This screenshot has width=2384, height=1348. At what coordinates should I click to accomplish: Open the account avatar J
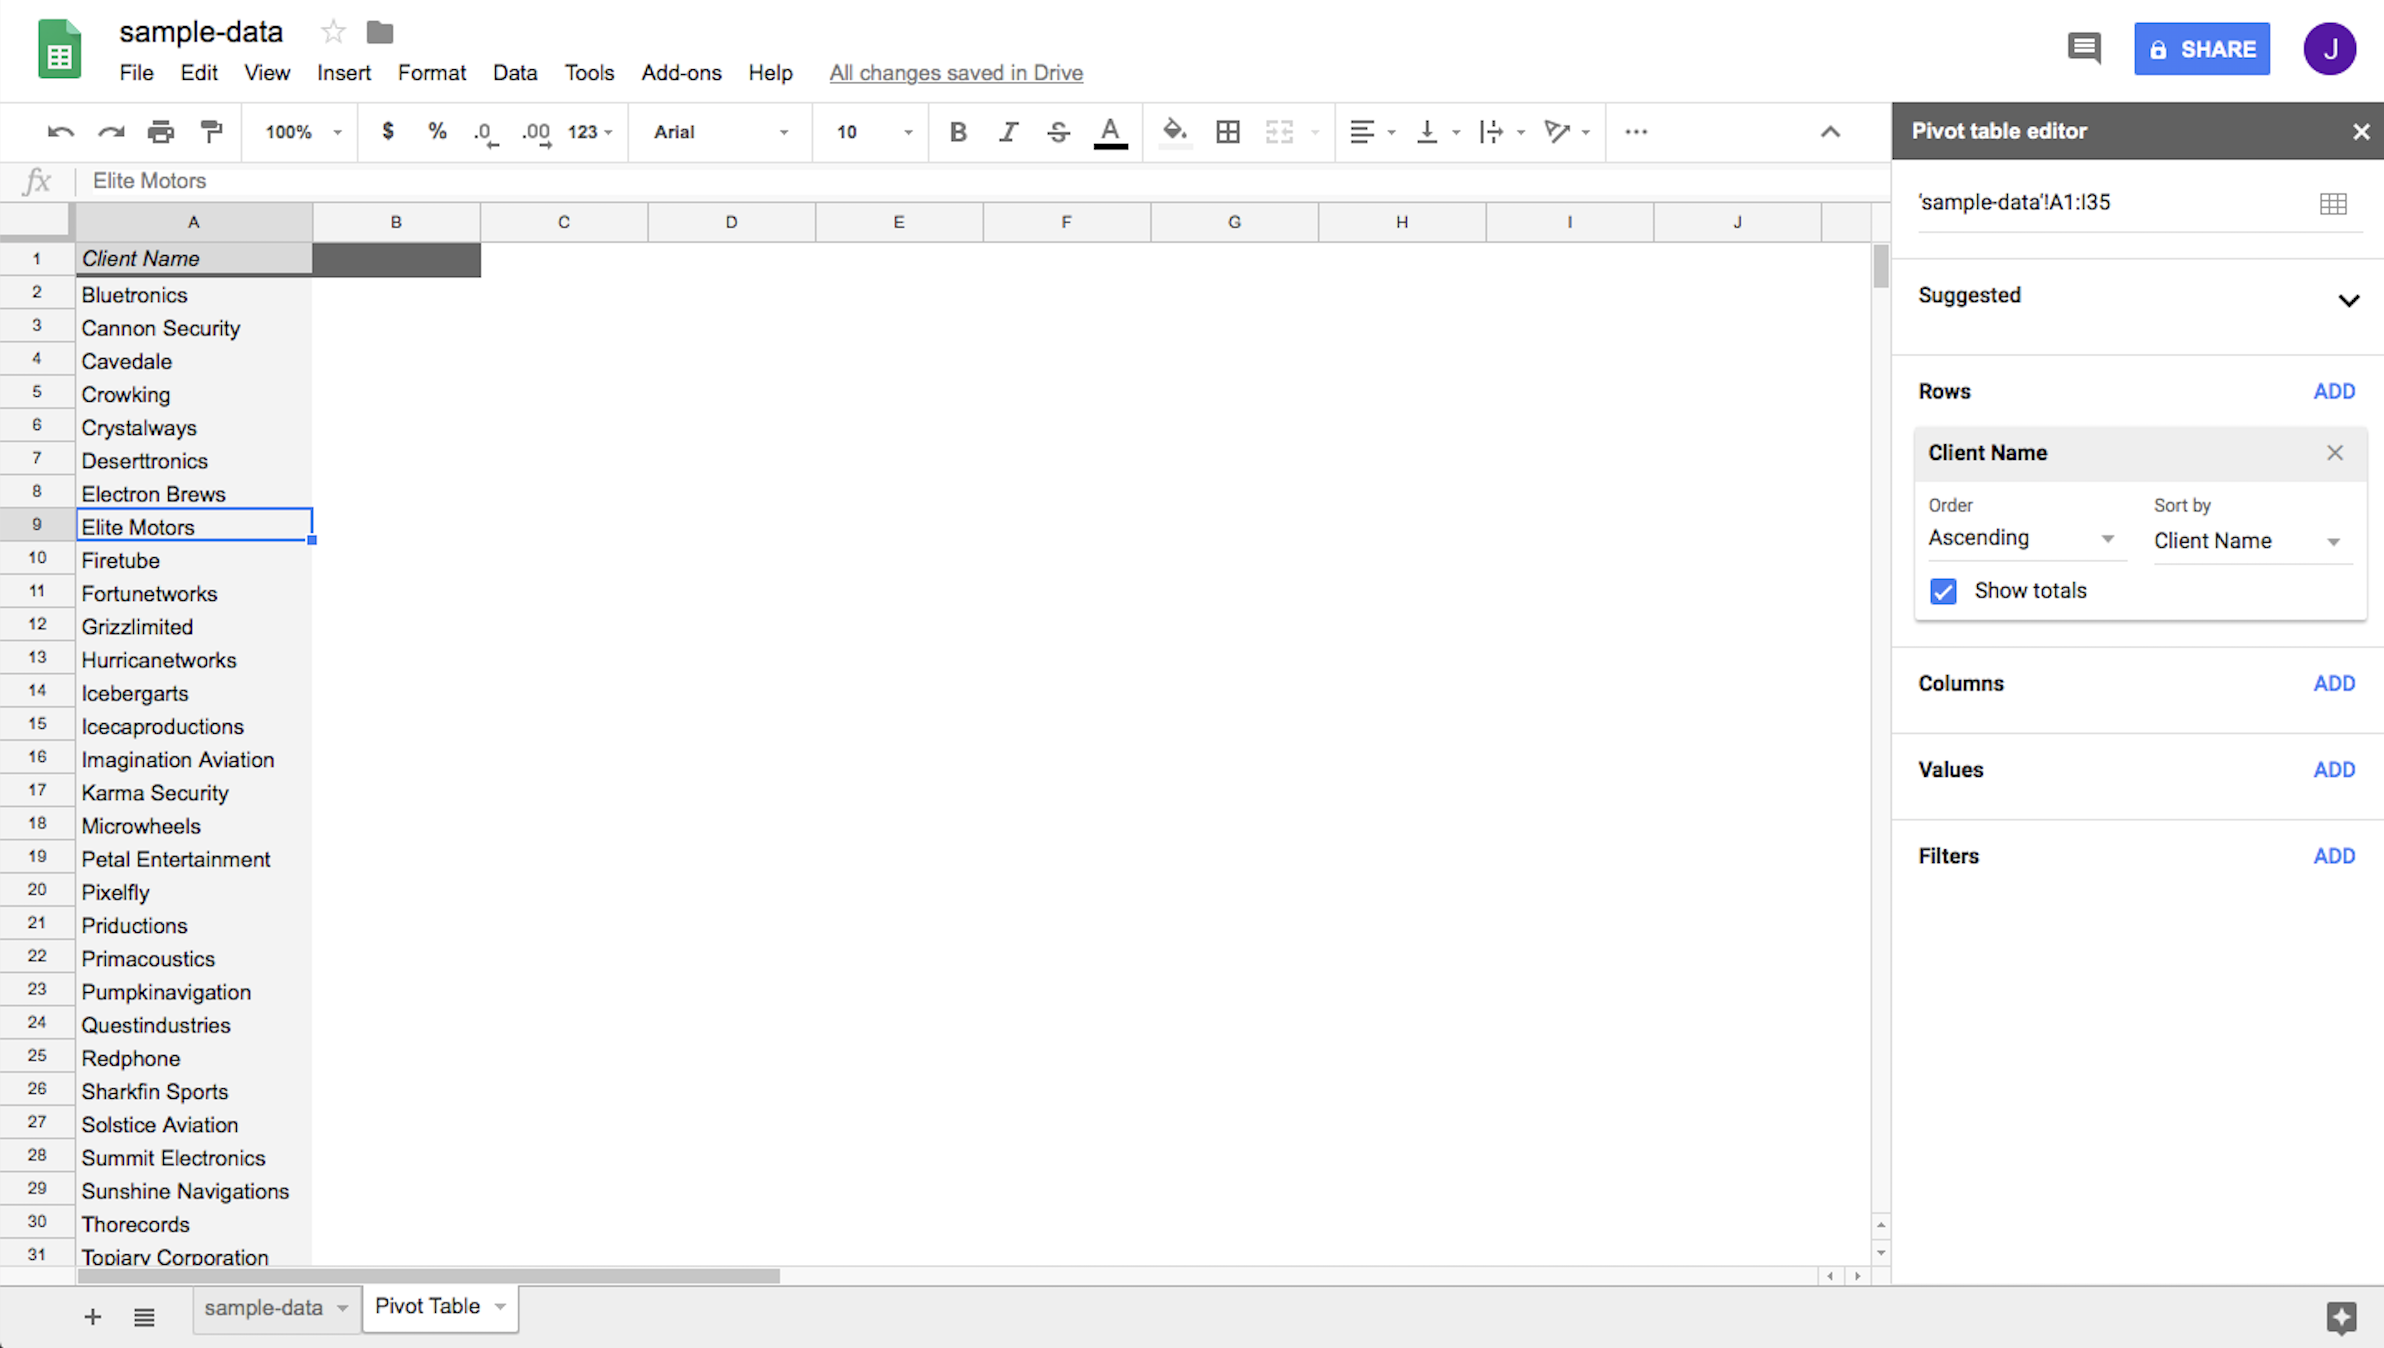click(2330, 49)
